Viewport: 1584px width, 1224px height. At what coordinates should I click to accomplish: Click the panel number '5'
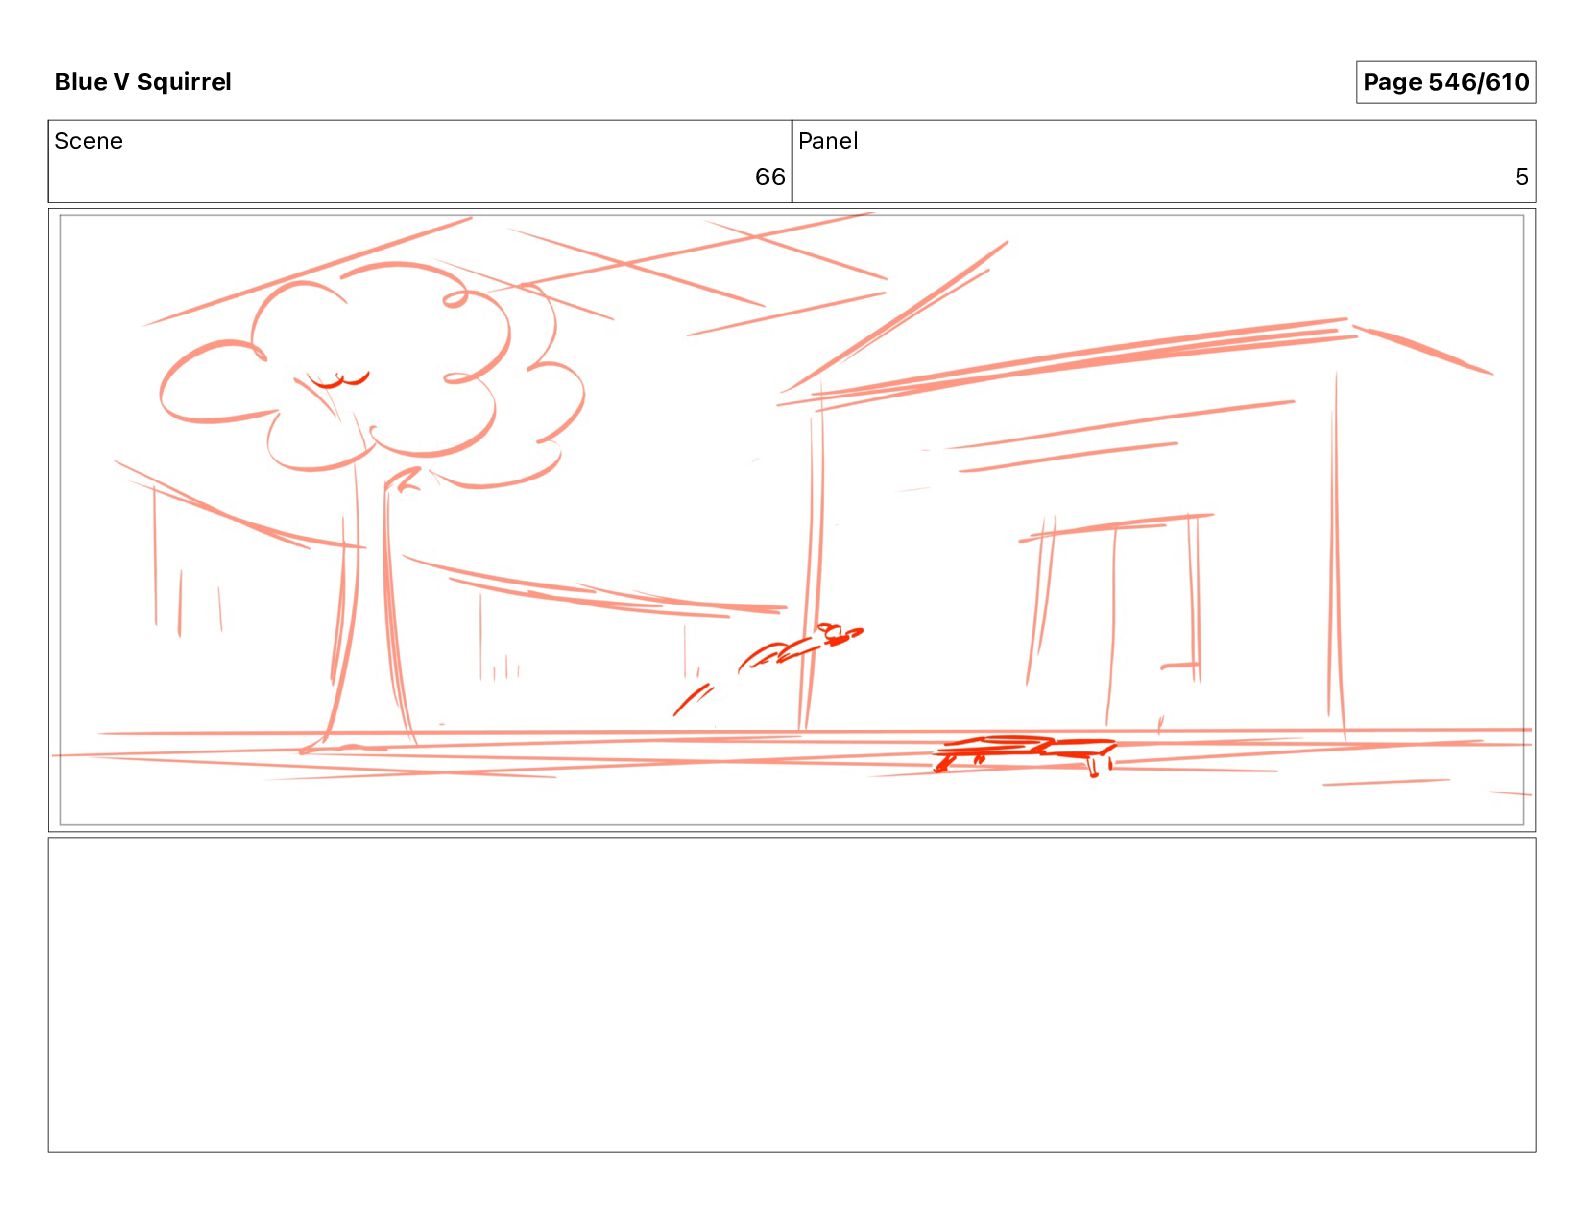(x=1521, y=177)
